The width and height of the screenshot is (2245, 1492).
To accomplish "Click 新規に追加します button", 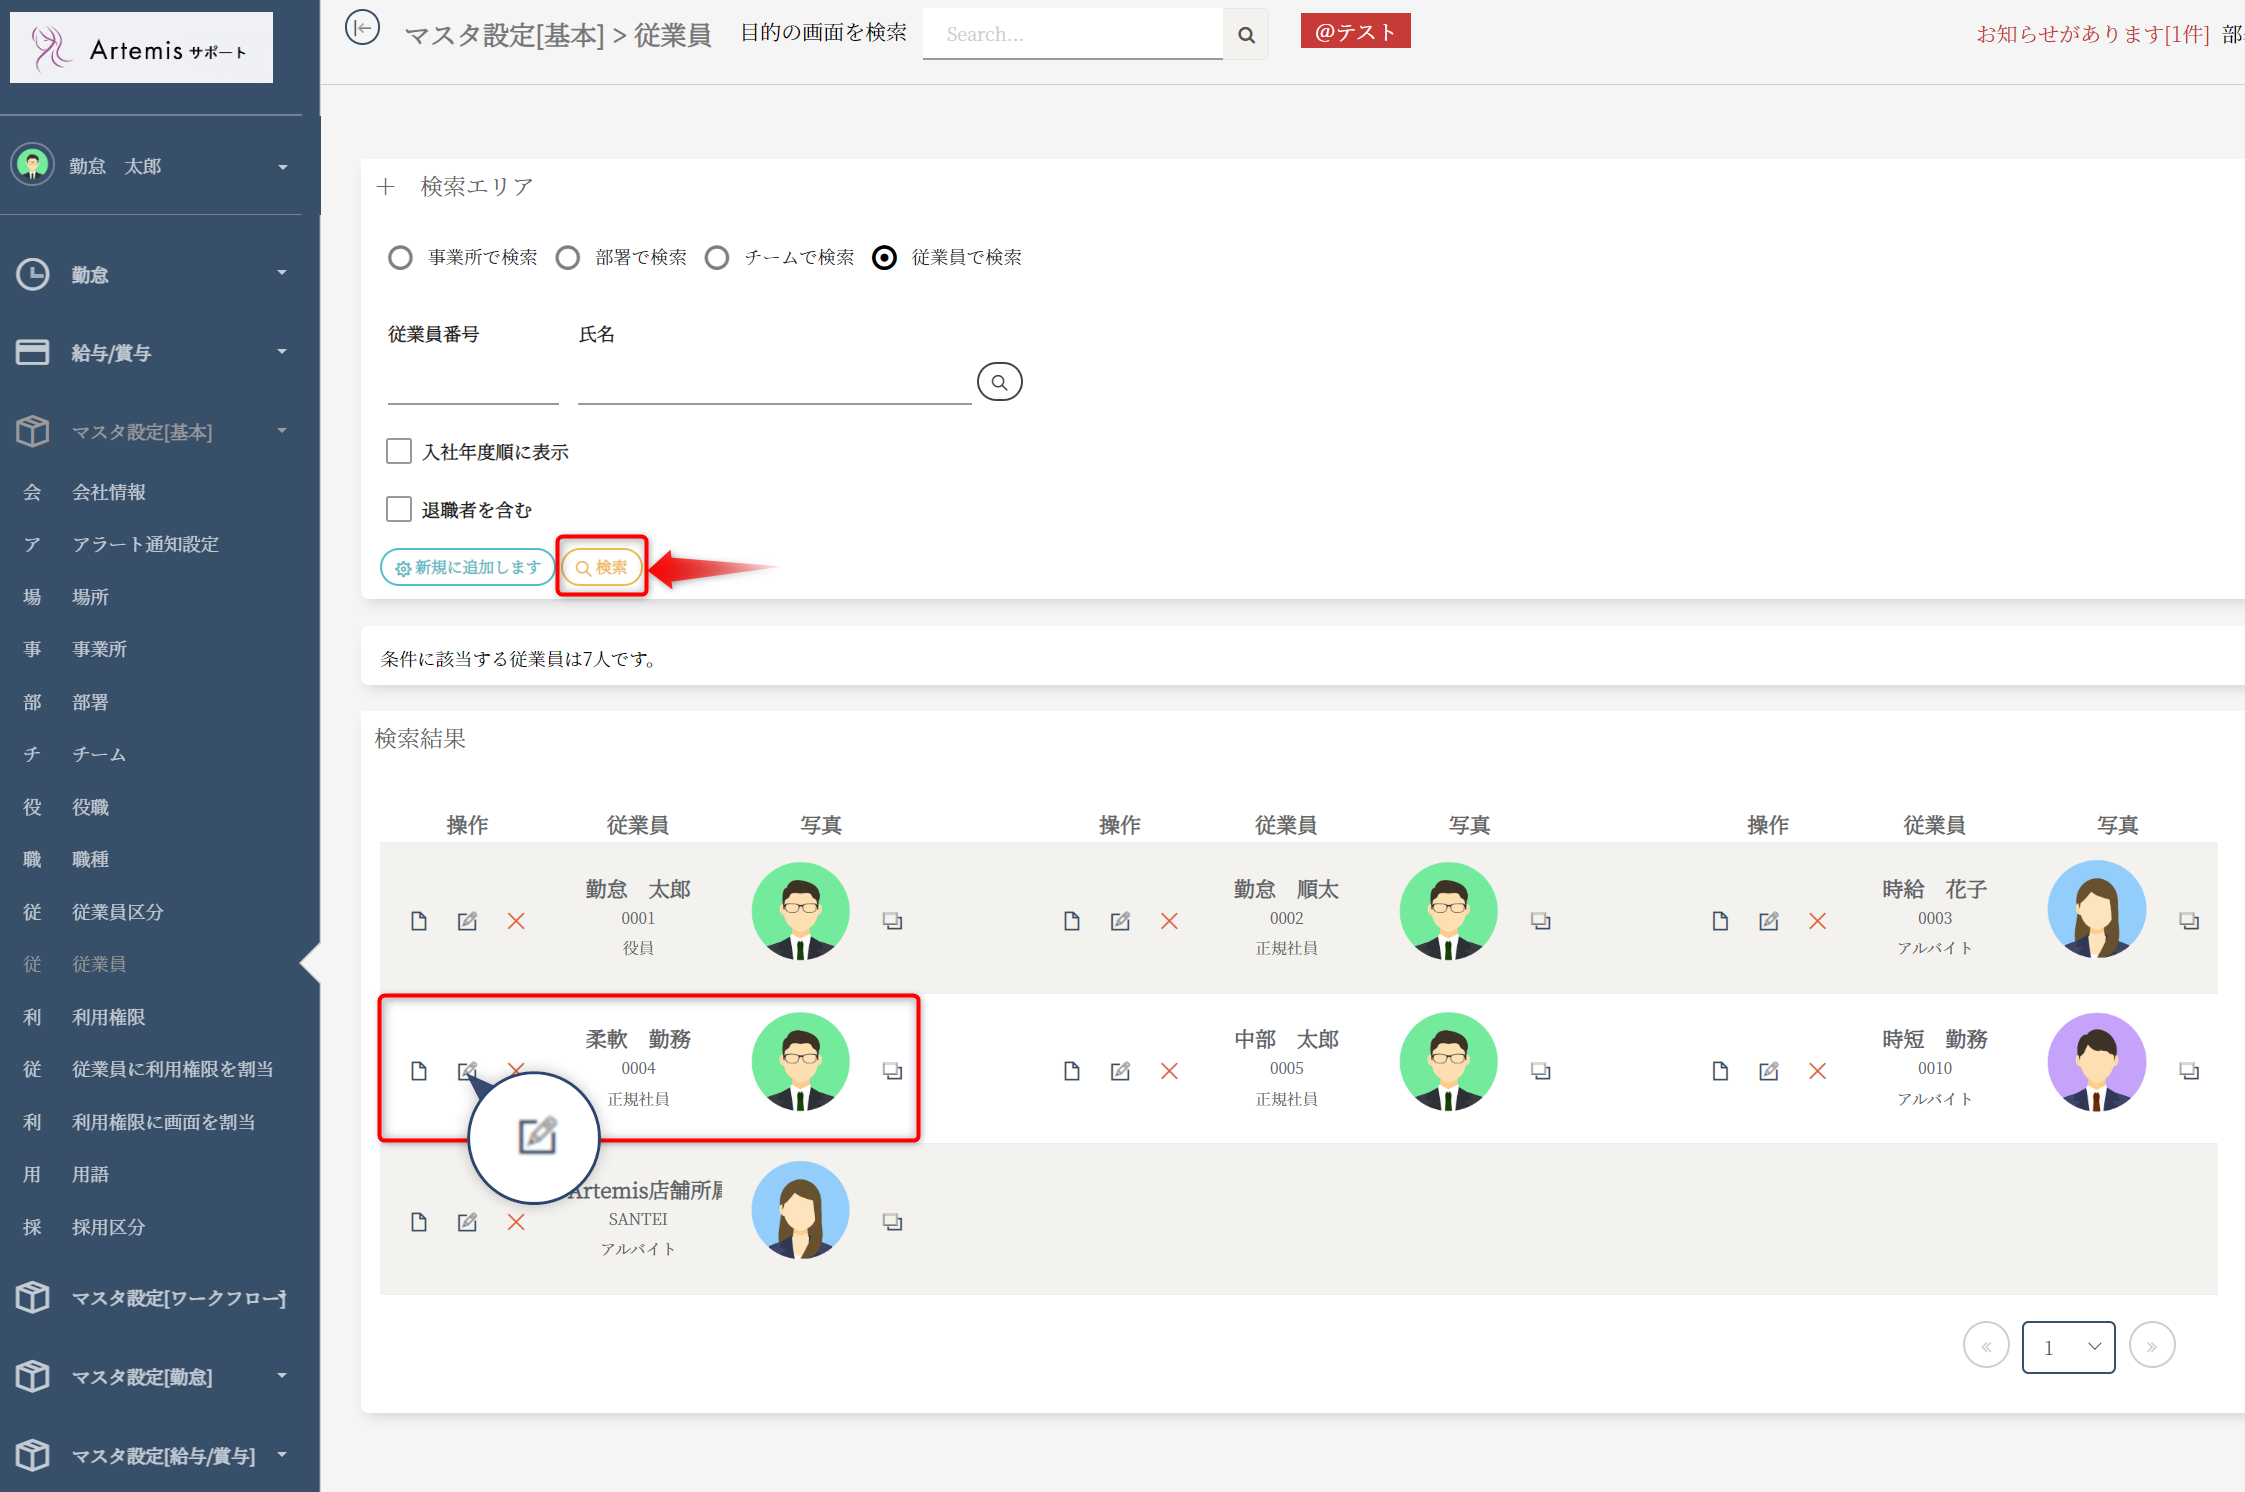I will [x=467, y=567].
